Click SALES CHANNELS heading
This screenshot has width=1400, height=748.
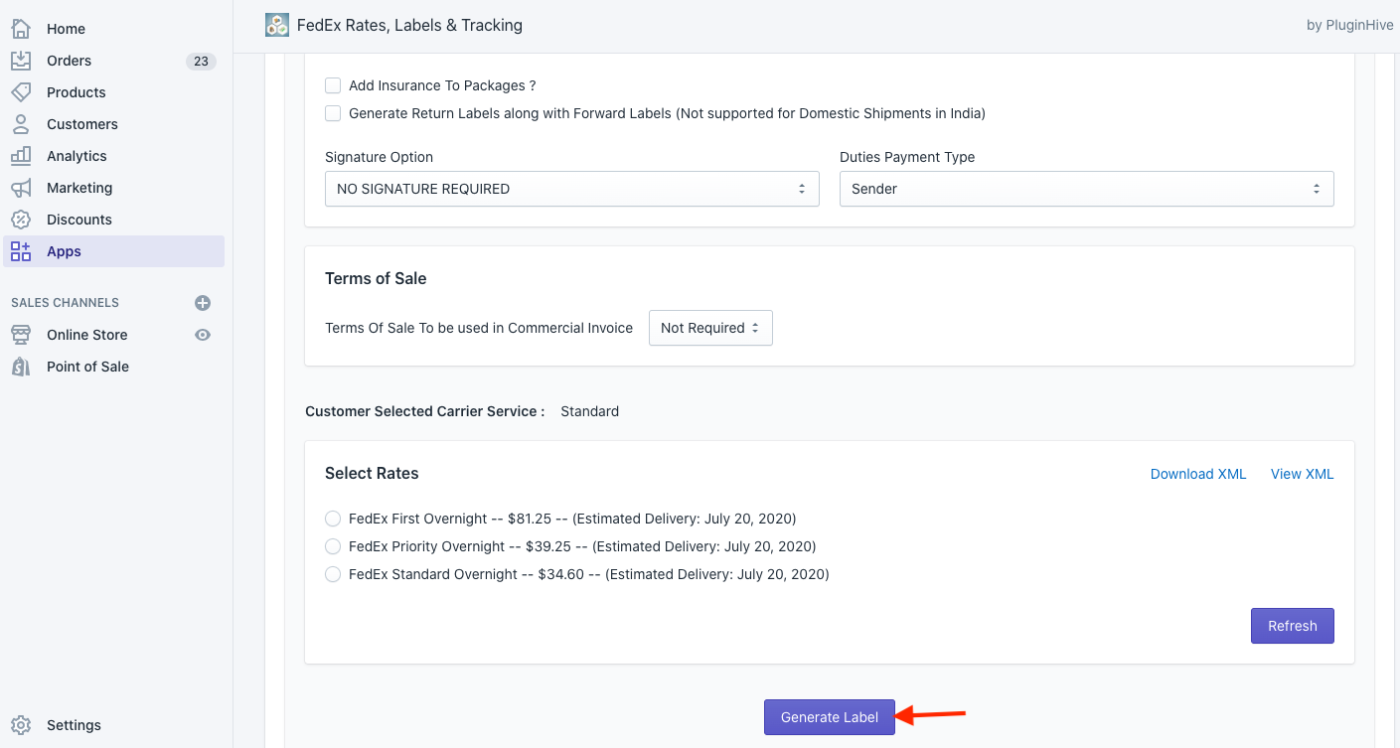coord(65,303)
